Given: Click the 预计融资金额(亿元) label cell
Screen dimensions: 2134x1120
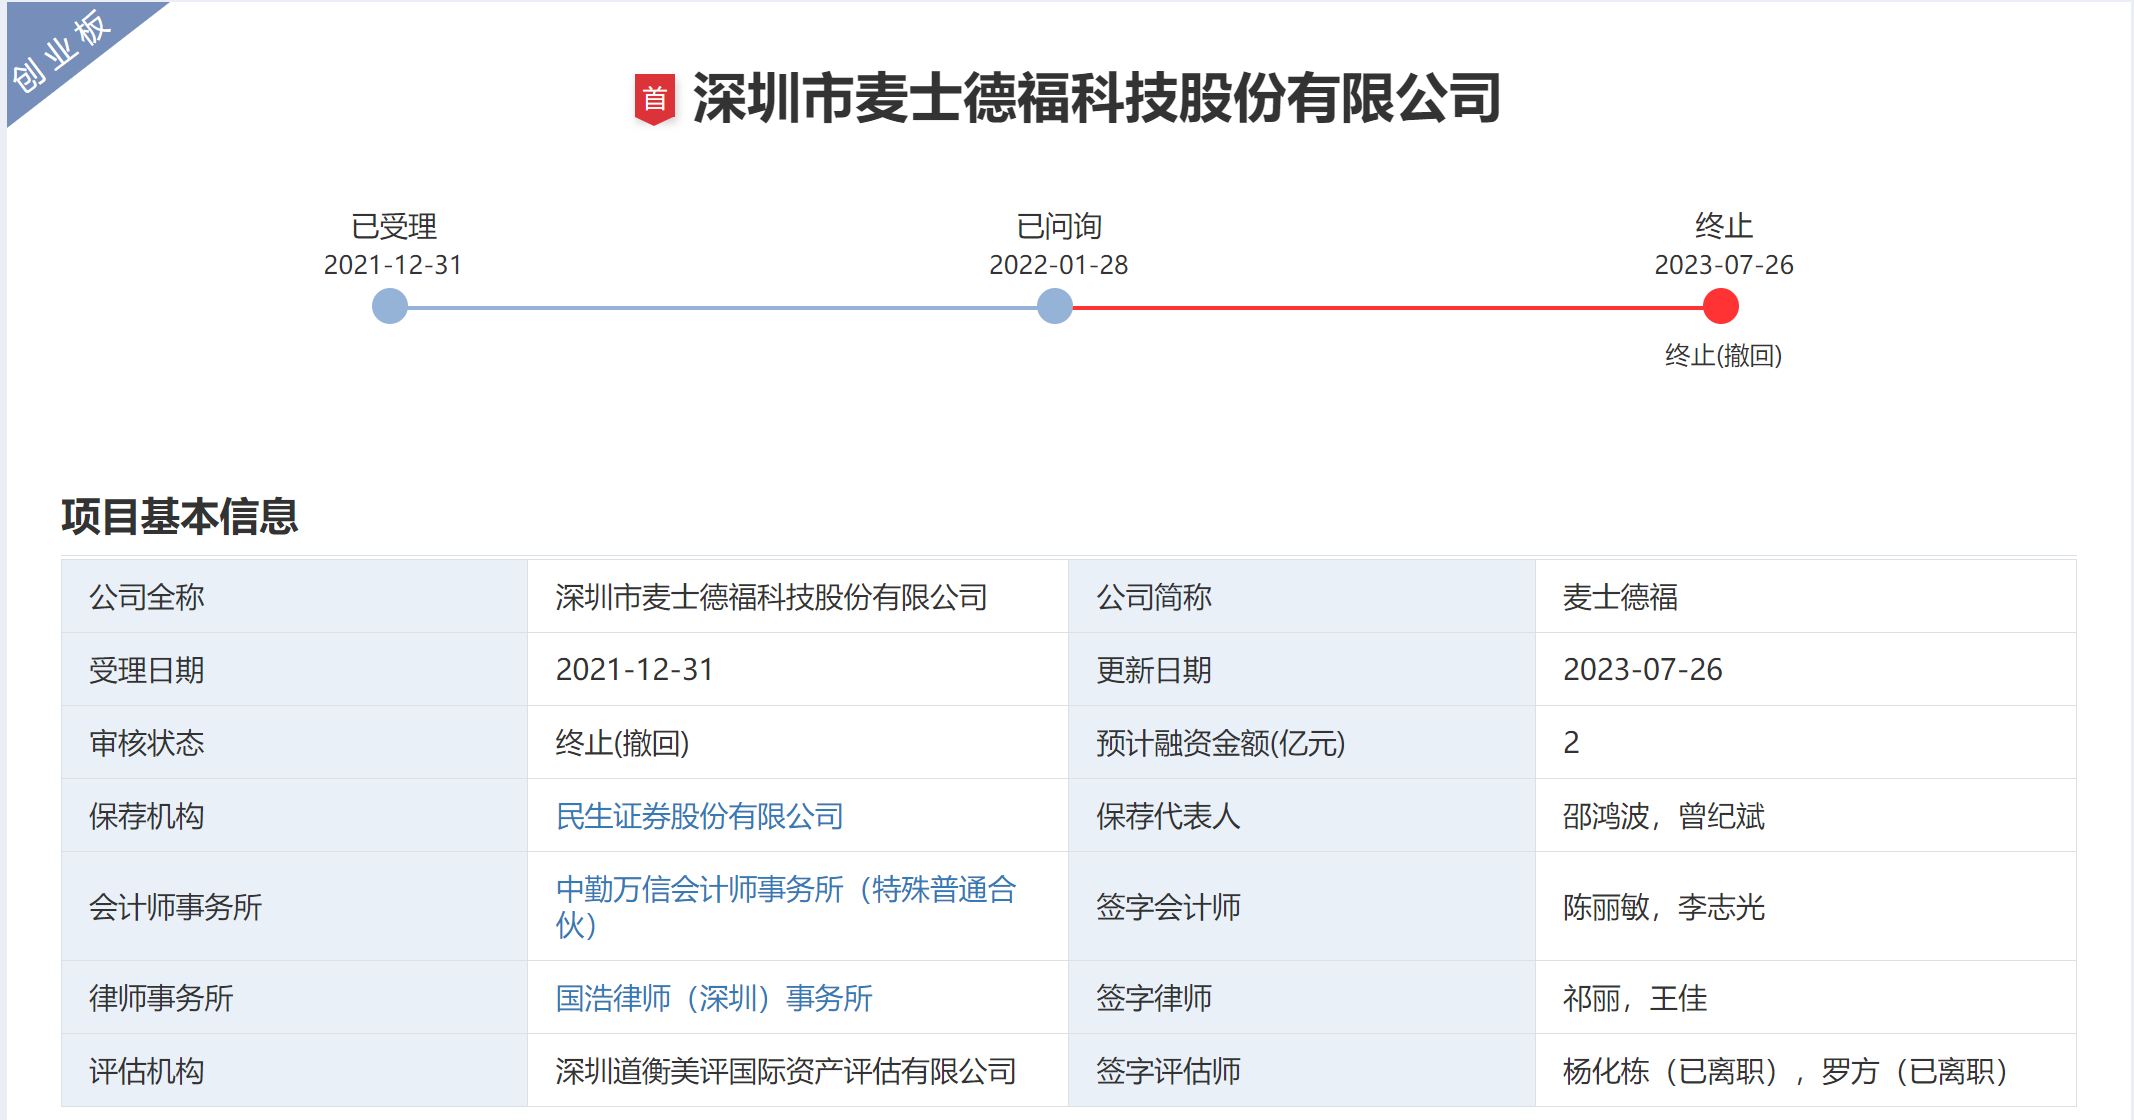Looking at the screenshot, I should 1302,743.
